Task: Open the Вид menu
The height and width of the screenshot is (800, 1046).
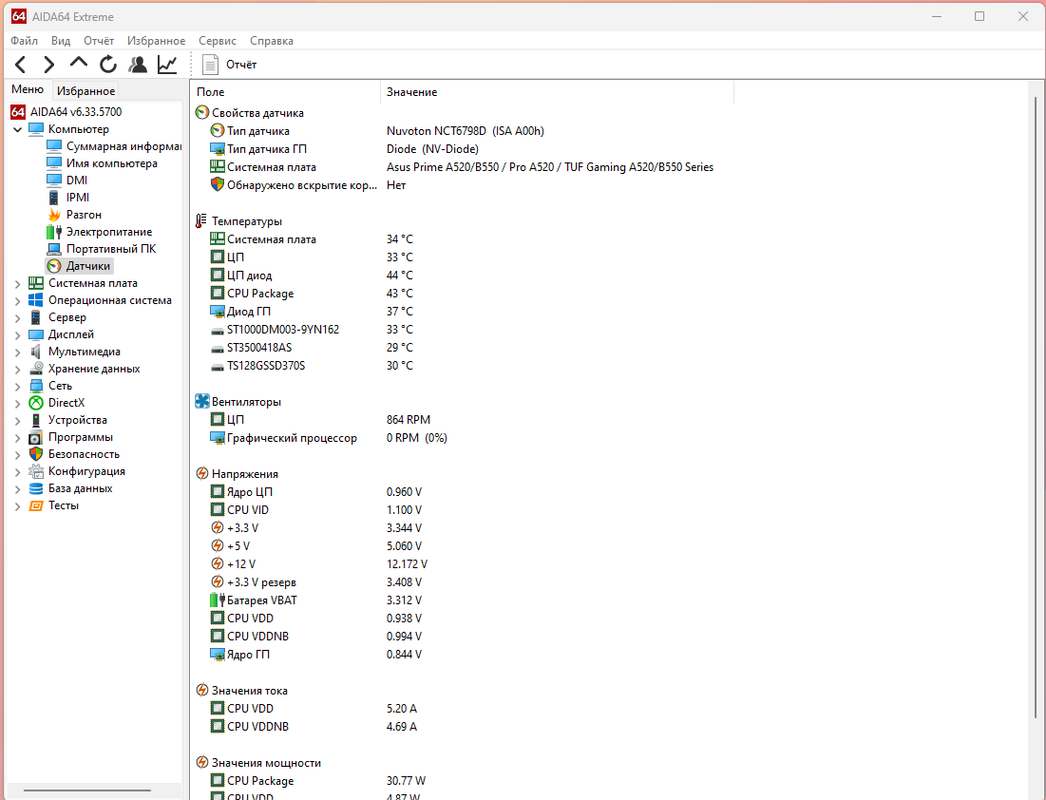Action: tap(61, 41)
